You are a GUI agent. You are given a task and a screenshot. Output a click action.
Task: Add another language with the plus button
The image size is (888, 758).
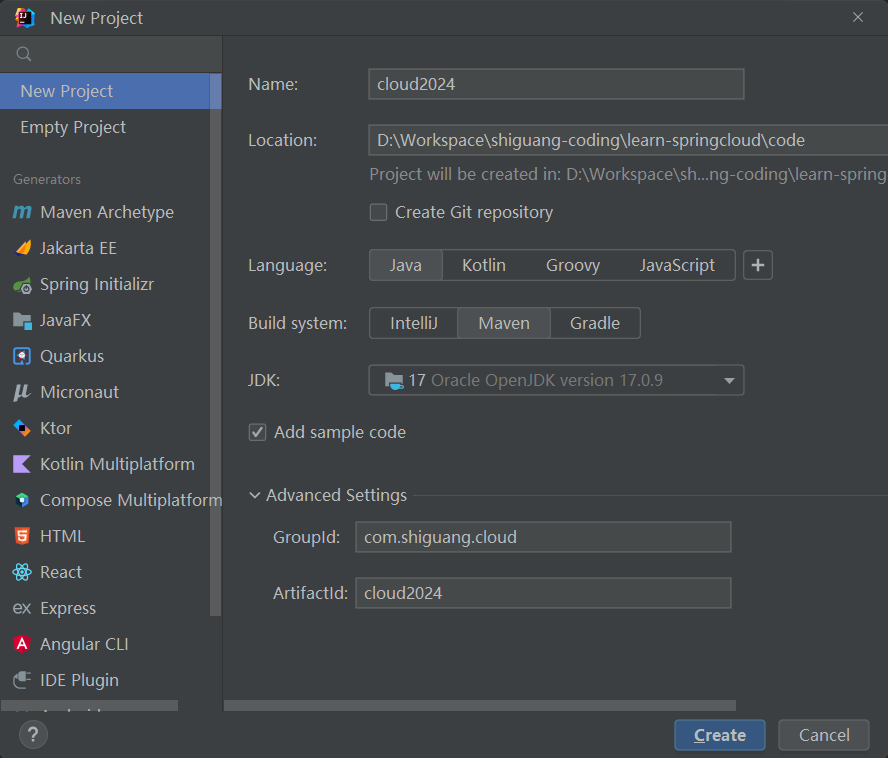click(x=758, y=265)
